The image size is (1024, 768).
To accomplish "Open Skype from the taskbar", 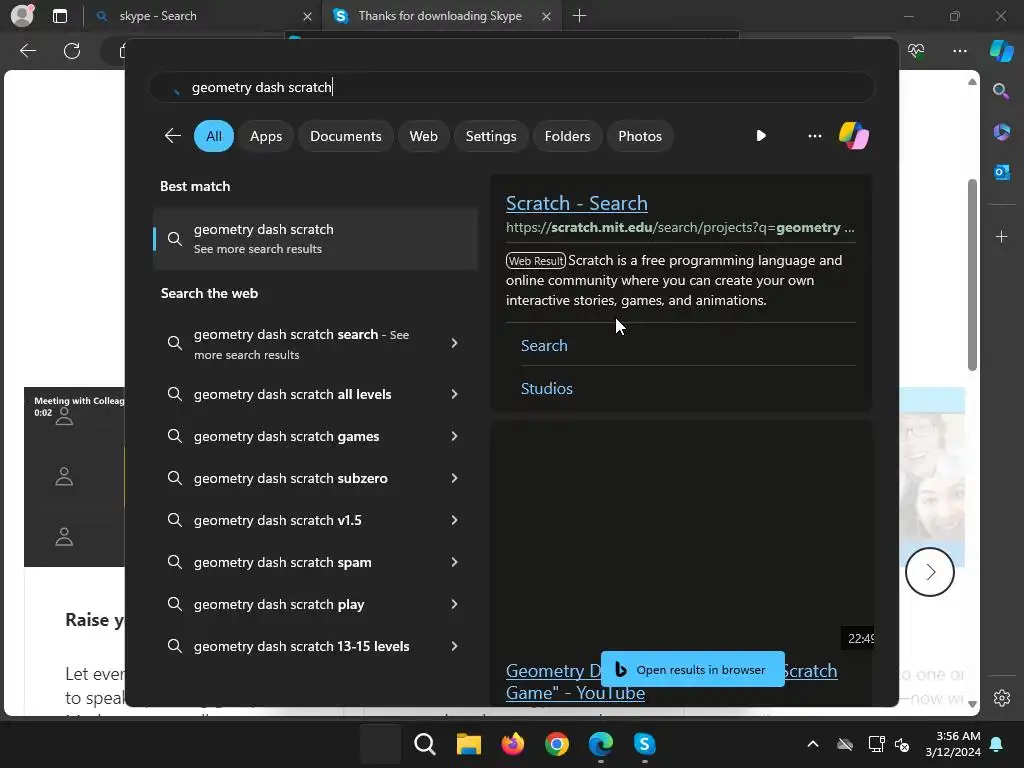I will (645, 744).
